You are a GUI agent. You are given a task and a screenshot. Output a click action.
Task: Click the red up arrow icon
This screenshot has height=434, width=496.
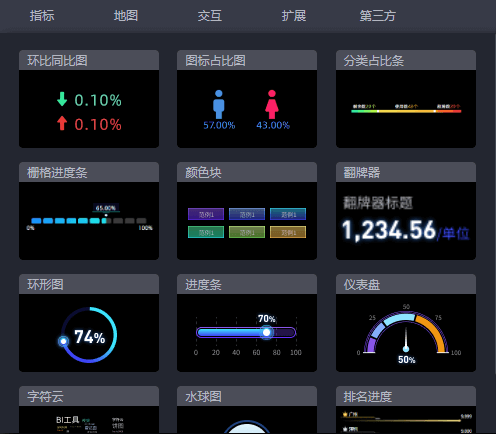pyautogui.click(x=62, y=123)
